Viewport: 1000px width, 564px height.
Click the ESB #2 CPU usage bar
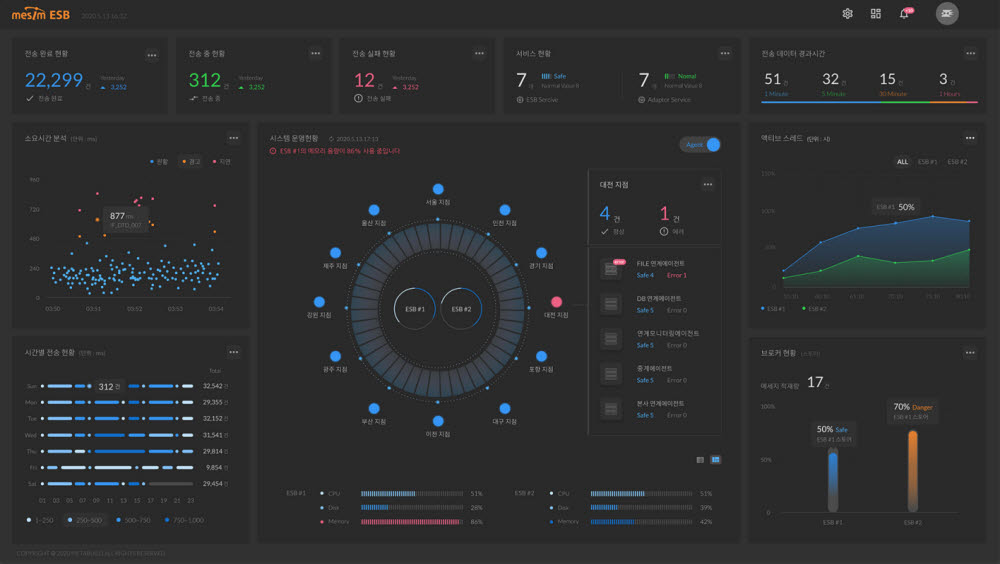point(642,494)
